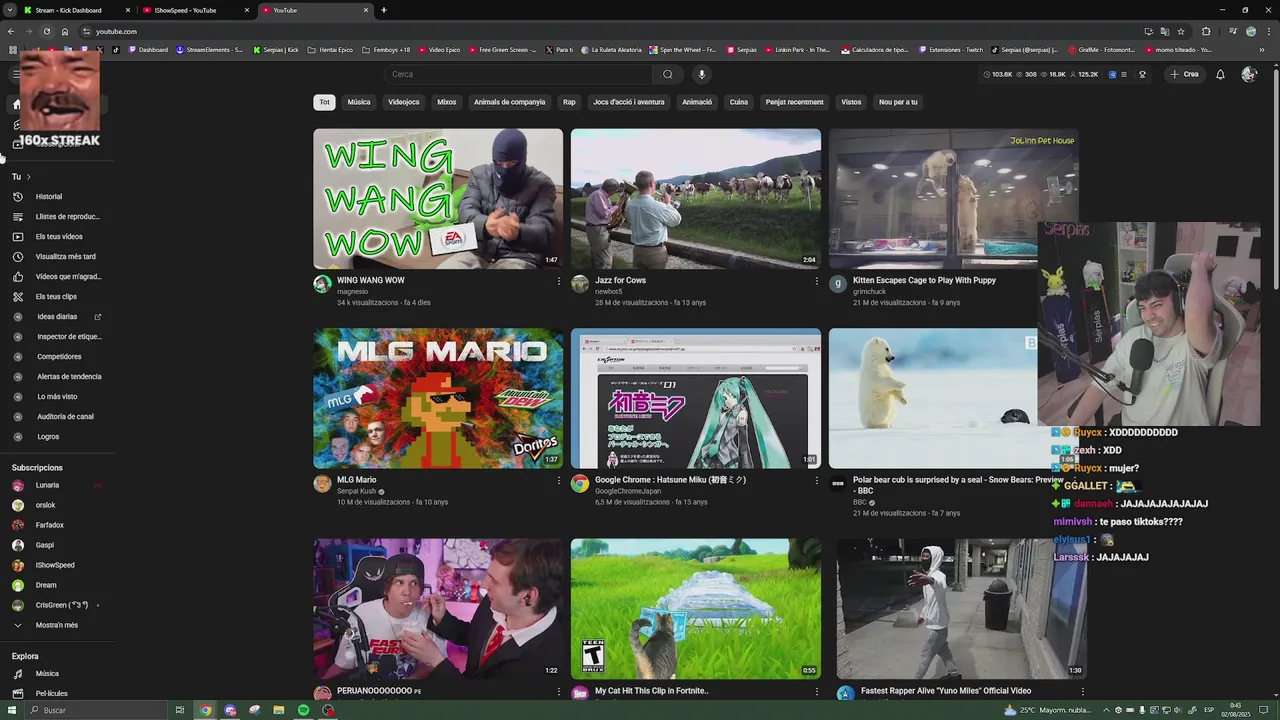The image size is (1280, 720).
Task: Open options for Google Chrome Hatsune Miku video
Action: (816, 481)
